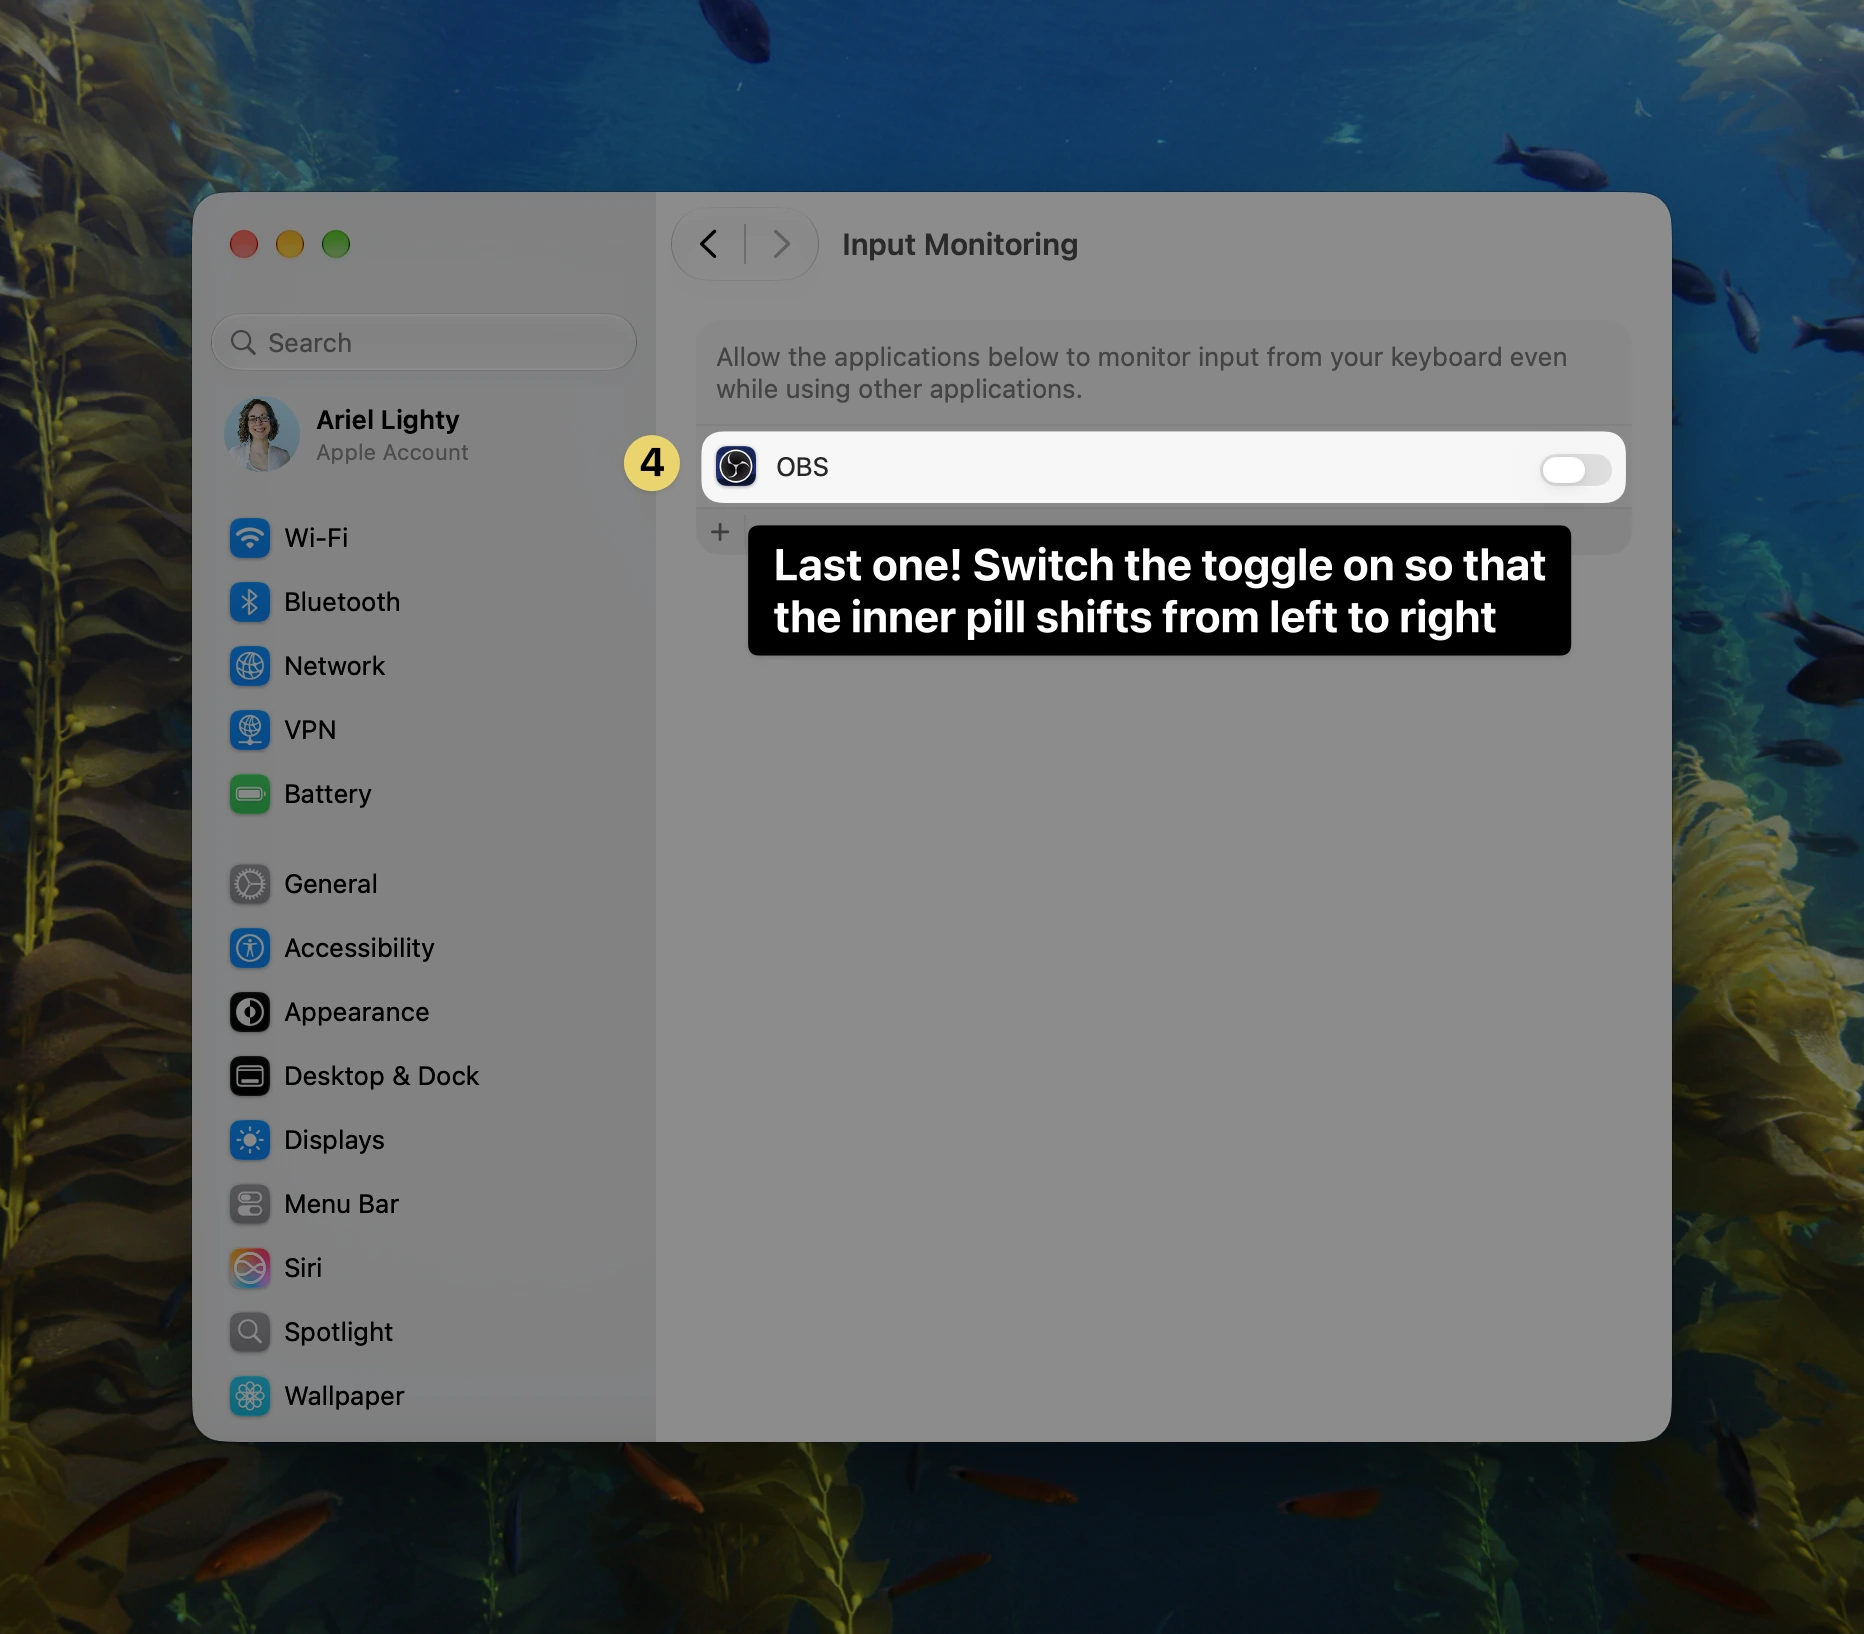
Task: Go back using the left chevron
Action: [x=709, y=244]
